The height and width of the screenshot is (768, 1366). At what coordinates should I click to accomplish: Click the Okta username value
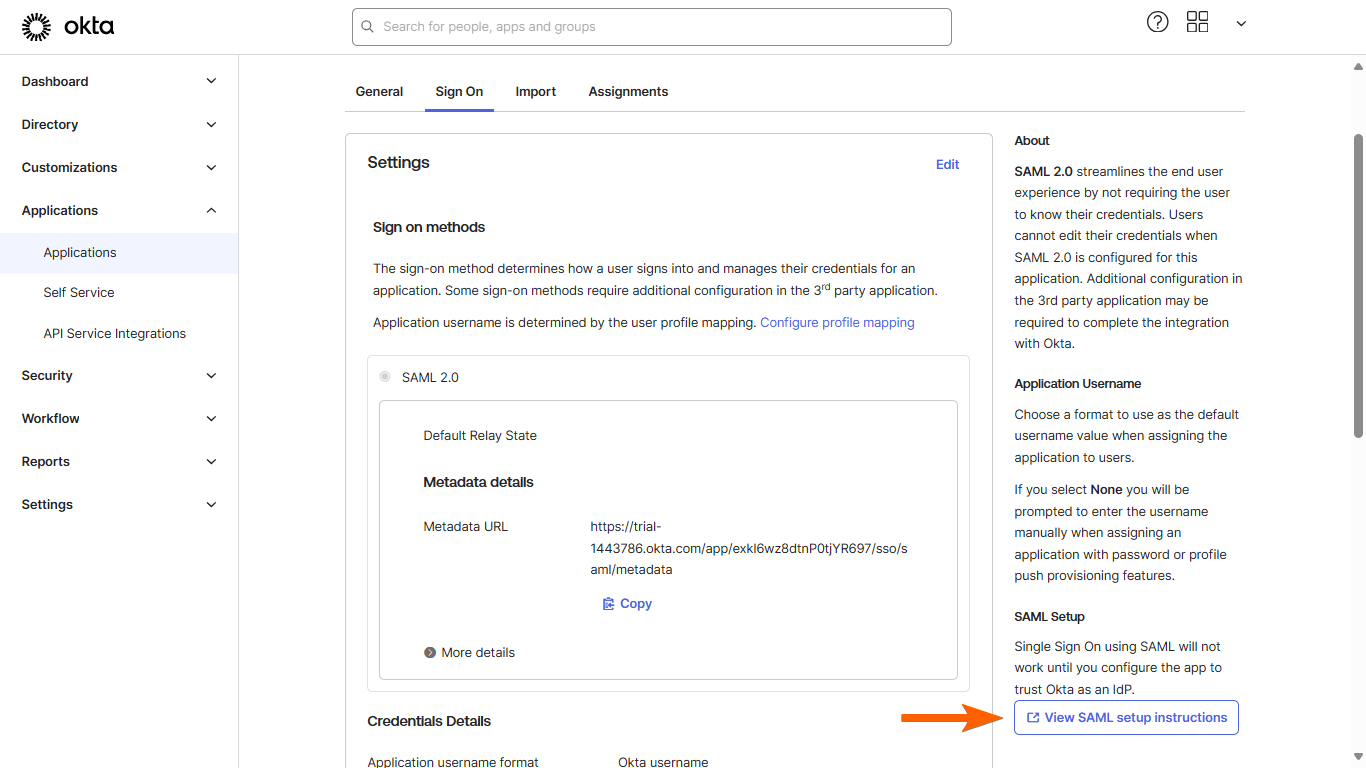pos(663,762)
